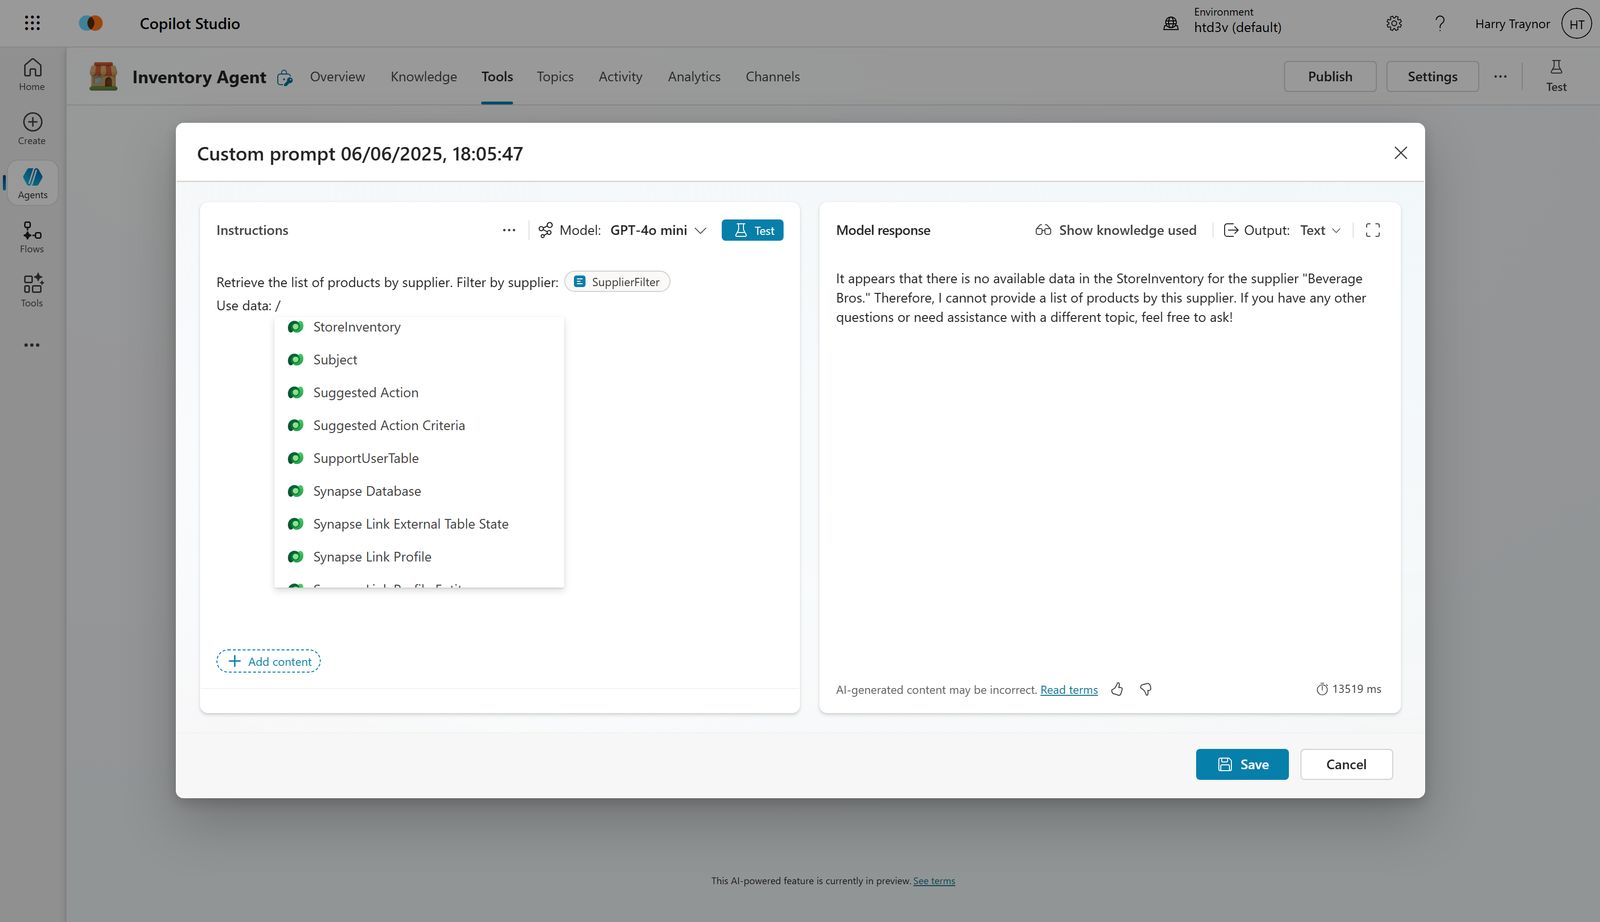Give thumbs up on the model response
Viewport: 1600px width, 922px height.
[x=1117, y=689]
